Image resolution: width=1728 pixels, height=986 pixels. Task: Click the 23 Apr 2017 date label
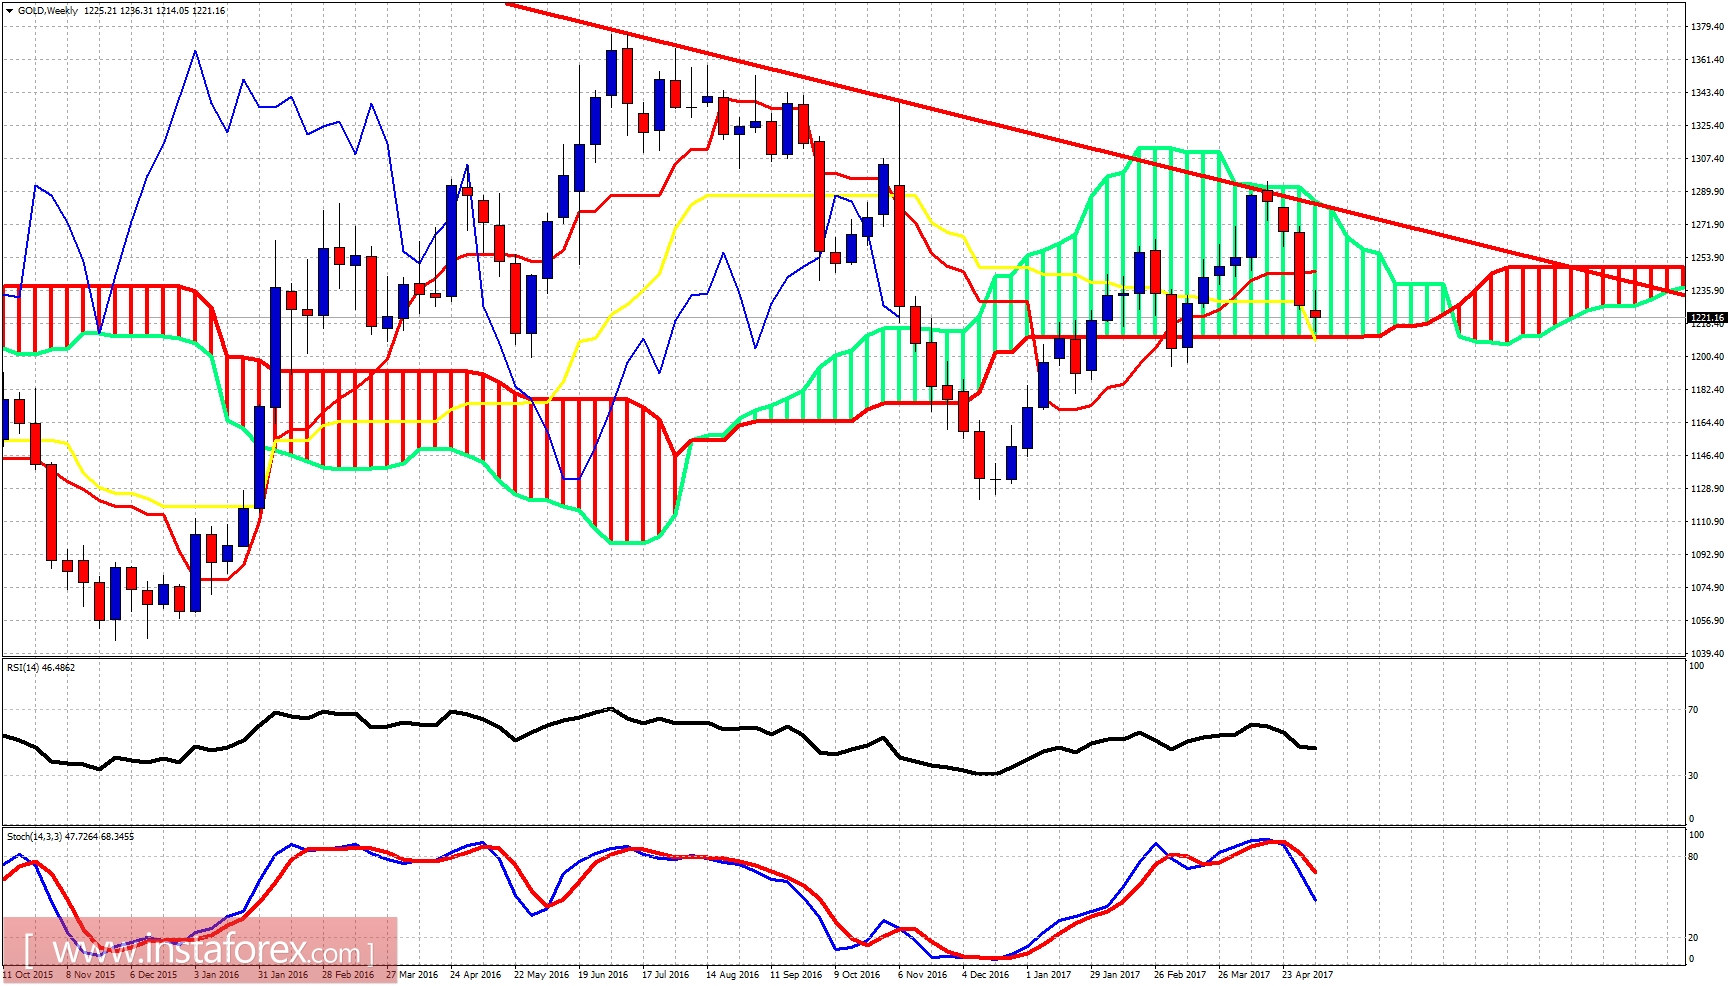tap(1308, 975)
